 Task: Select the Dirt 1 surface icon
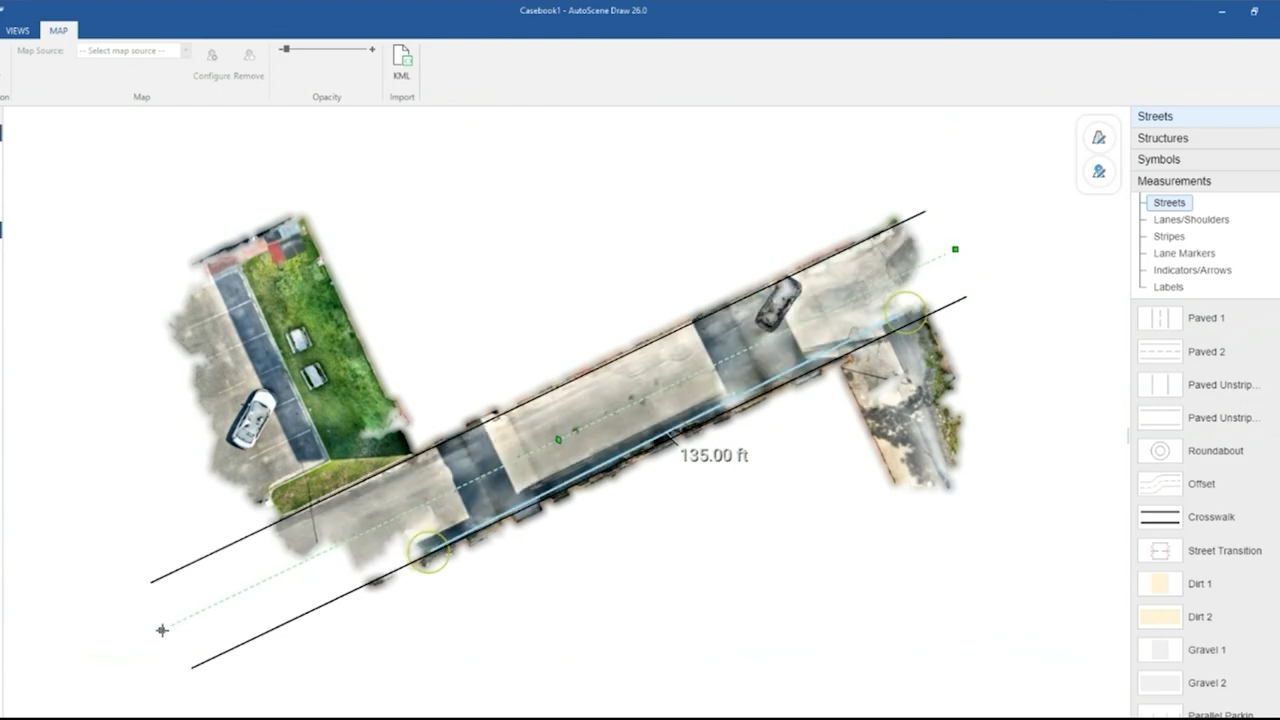pos(1160,584)
